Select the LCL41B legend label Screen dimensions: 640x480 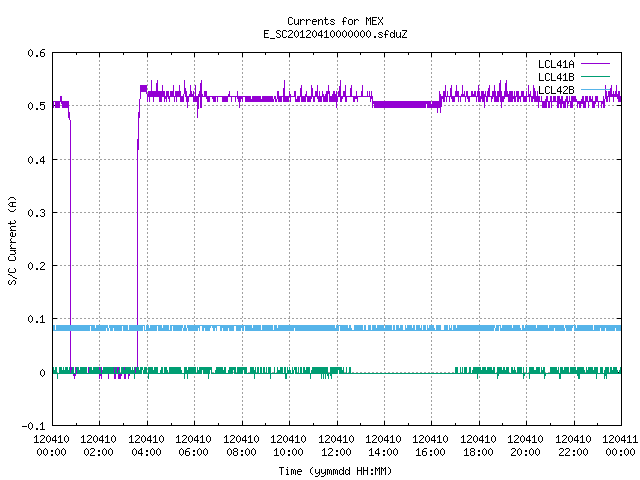click(x=556, y=77)
